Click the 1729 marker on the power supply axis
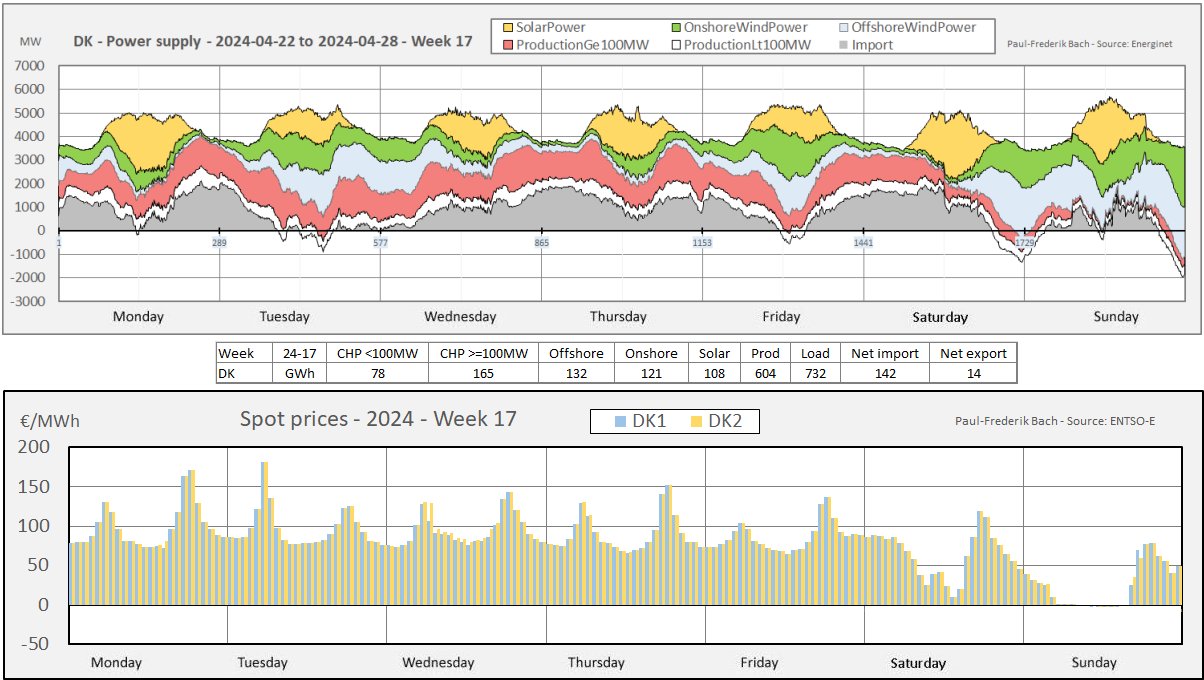This screenshot has width=1204, height=680. click(x=1024, y=243)
